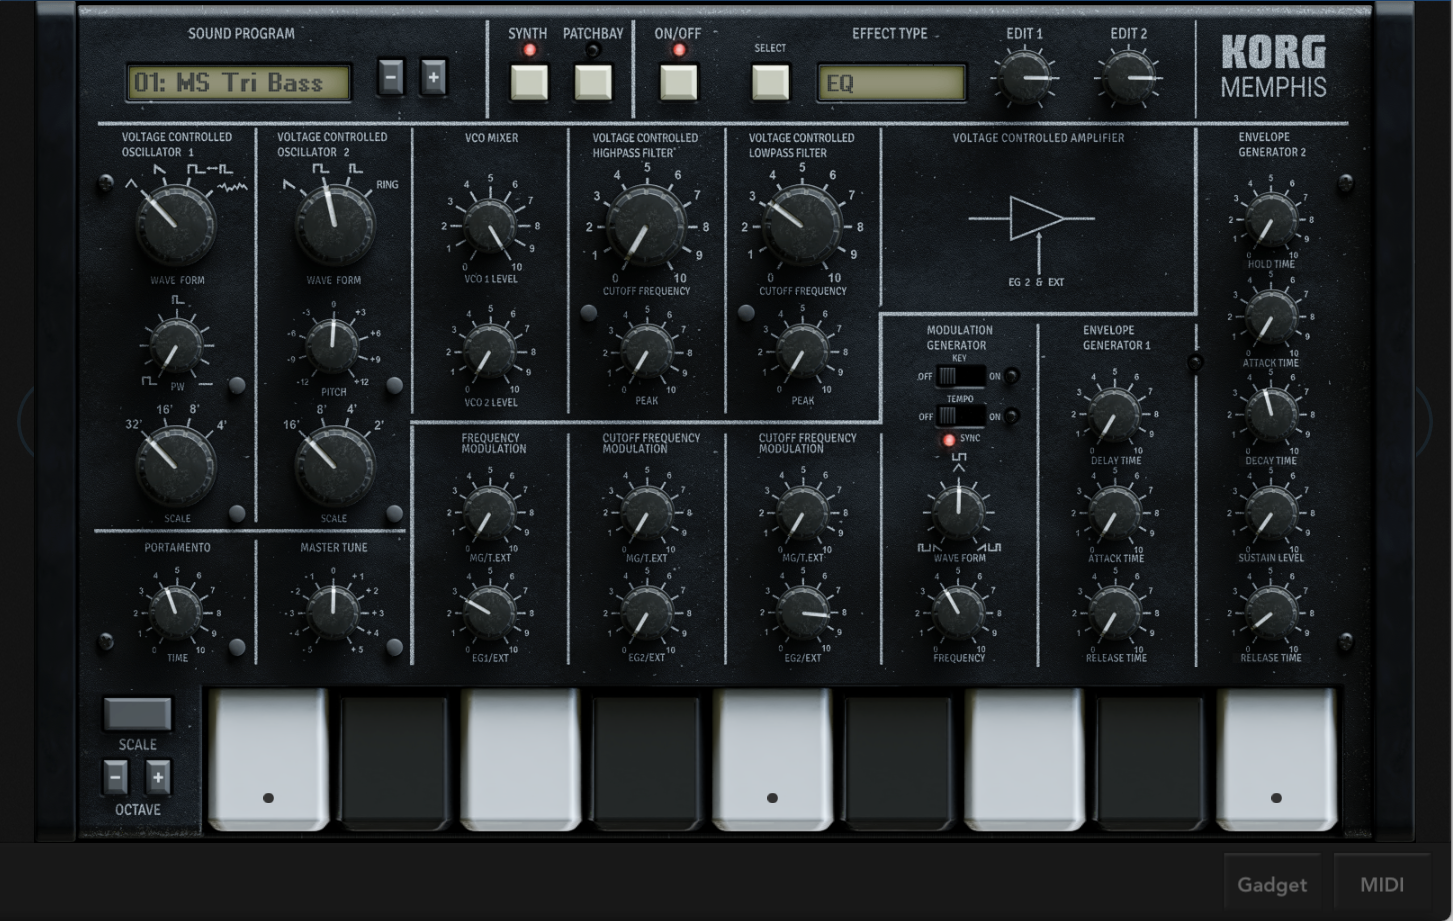Click the highpass filter PEAK knob
1453x921 pixels.
point(647,352)
